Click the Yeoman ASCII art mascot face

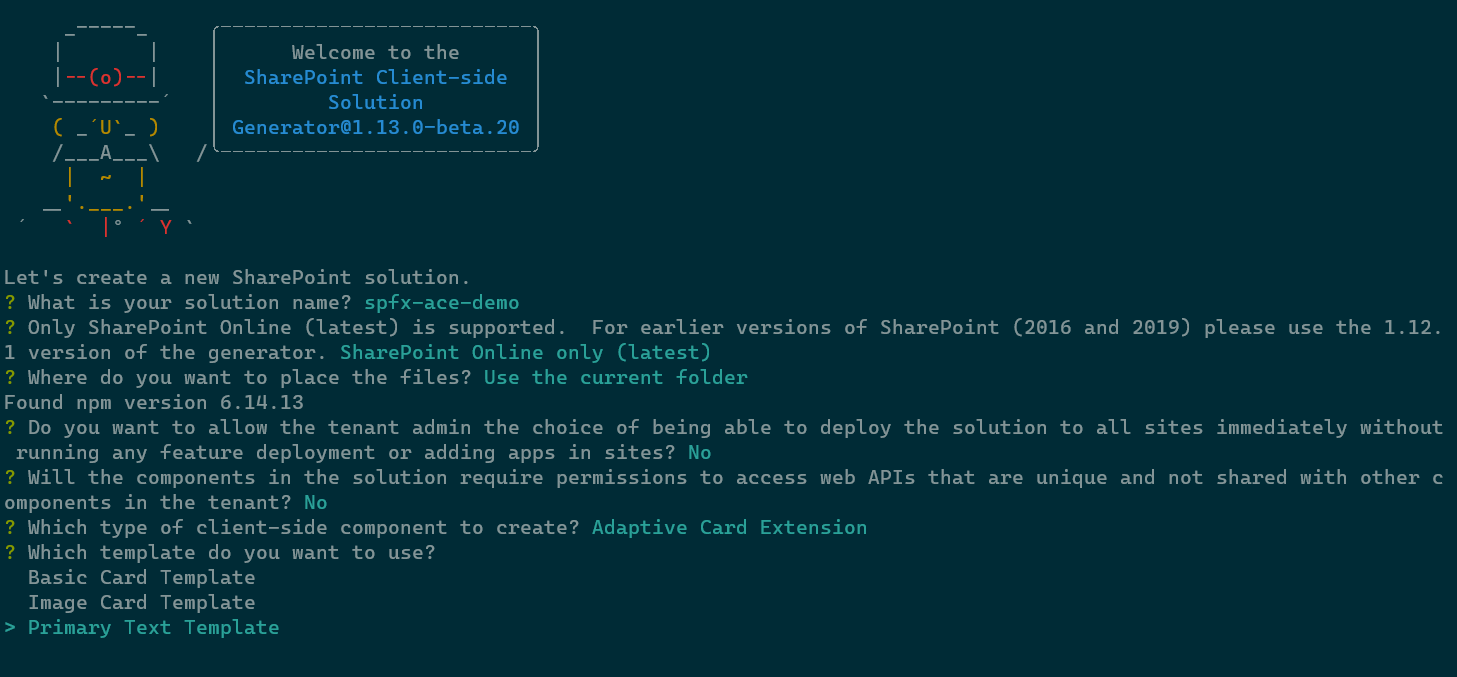tap(105, 128)
